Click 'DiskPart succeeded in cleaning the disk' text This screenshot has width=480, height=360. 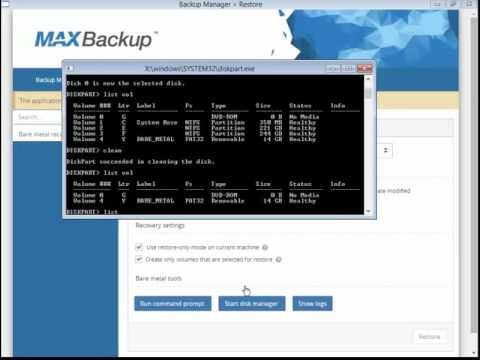(140, 162)
